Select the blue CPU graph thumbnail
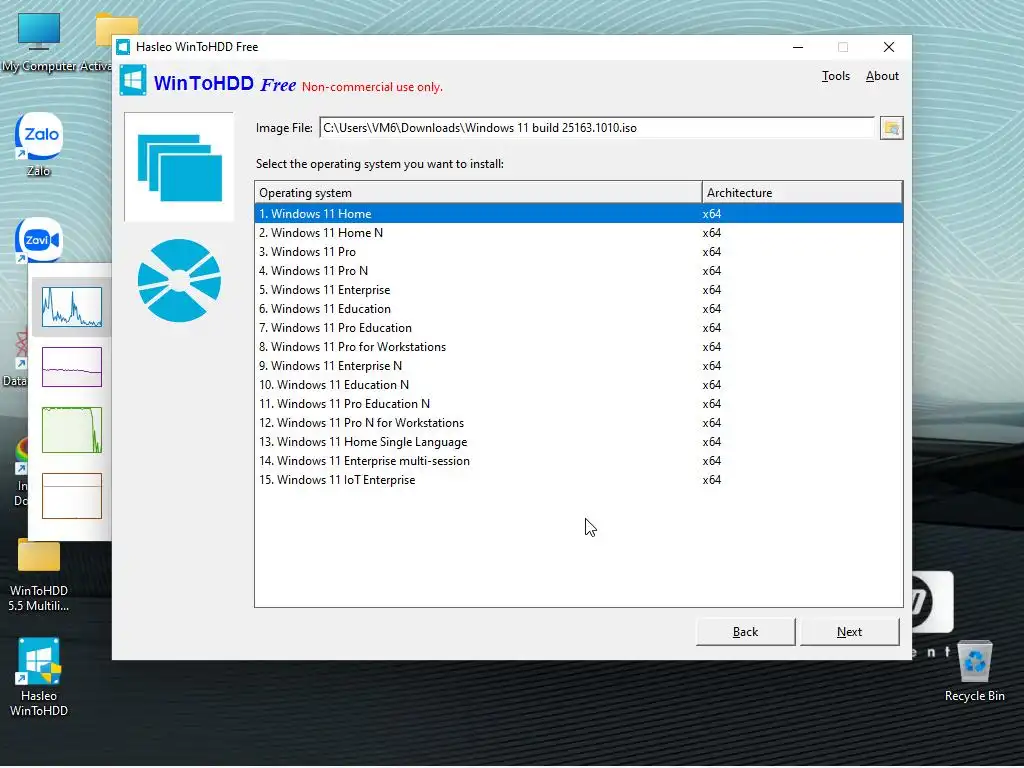 [x=72, y=306]
